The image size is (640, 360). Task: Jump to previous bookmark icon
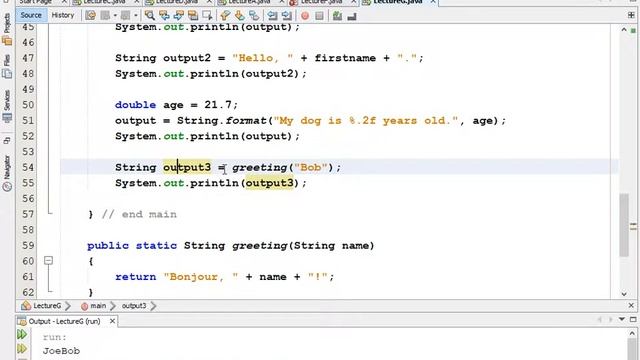225,16
